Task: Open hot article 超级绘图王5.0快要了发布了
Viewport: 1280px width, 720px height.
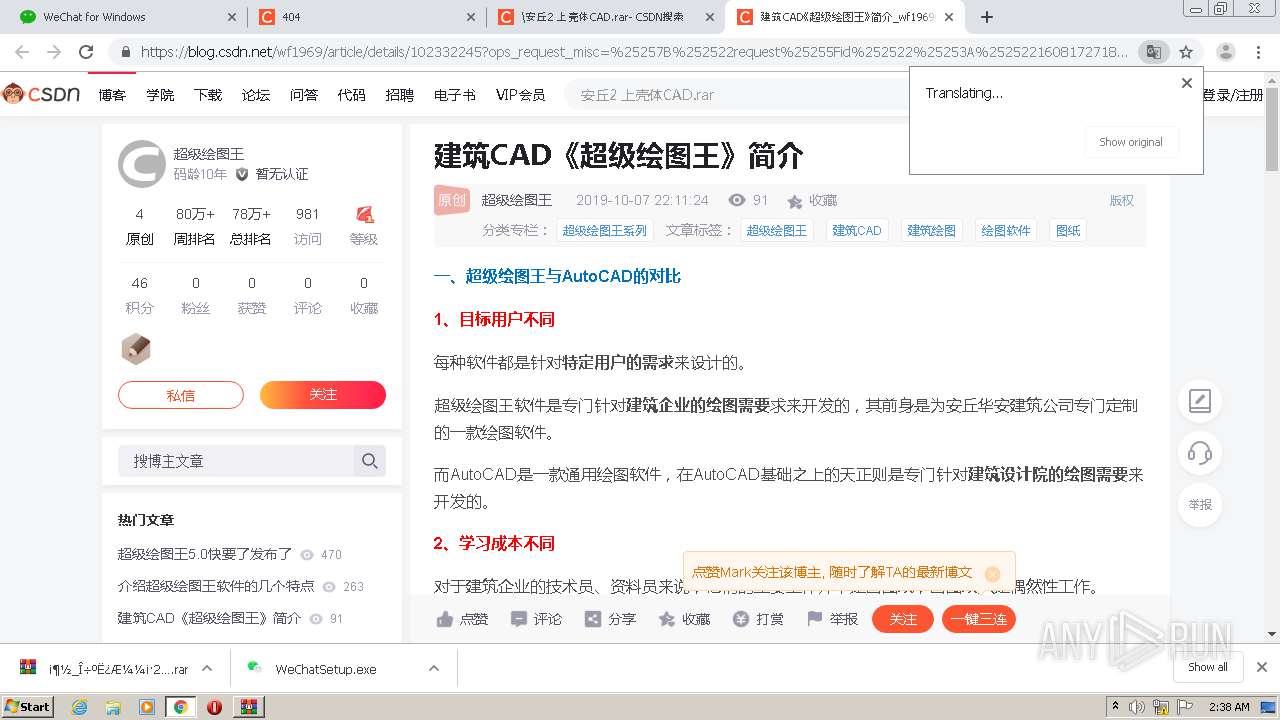Action: pos(205,554)
